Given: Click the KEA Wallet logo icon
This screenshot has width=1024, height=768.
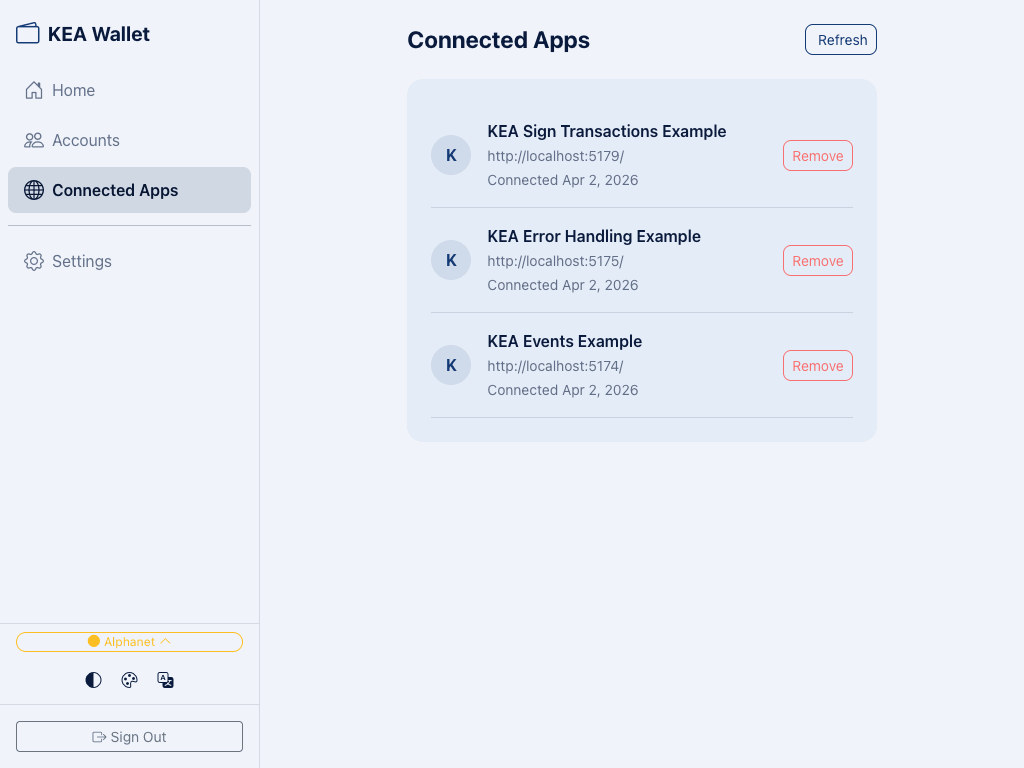Looking at the screenshot, I should [x=27, y=33].
